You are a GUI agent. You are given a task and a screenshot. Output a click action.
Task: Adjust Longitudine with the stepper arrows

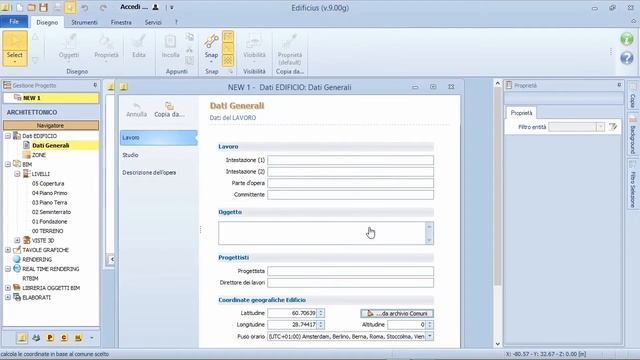pos(321,324)
